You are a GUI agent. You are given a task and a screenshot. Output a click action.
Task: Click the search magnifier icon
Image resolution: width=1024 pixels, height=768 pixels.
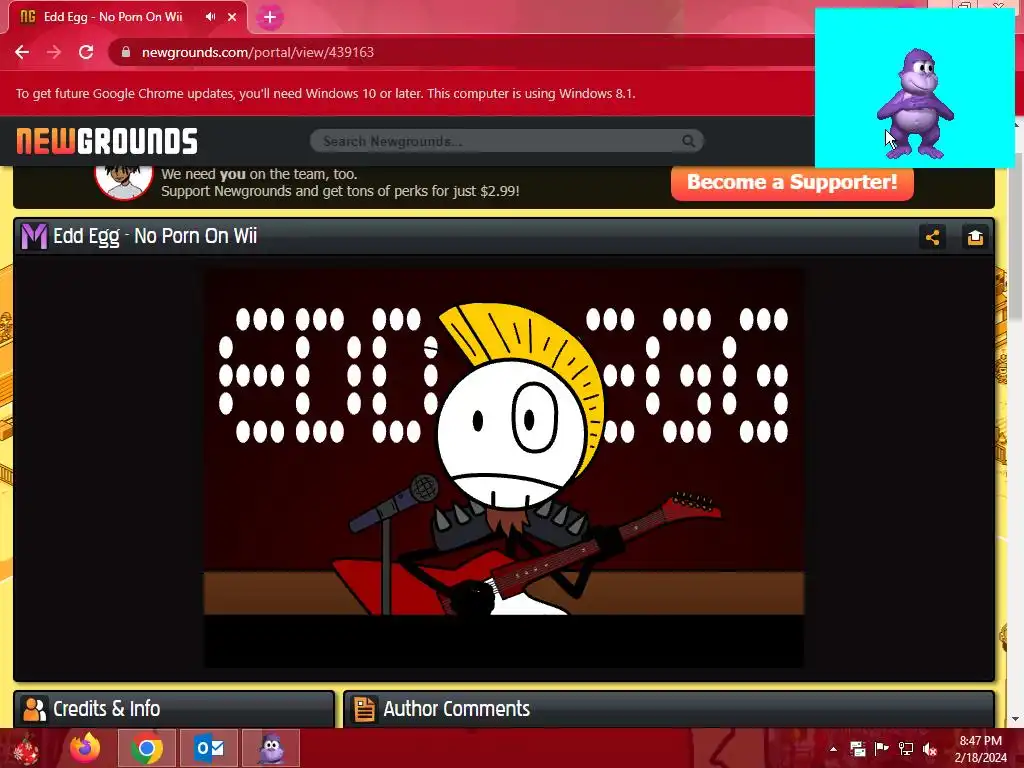[688, 141]
